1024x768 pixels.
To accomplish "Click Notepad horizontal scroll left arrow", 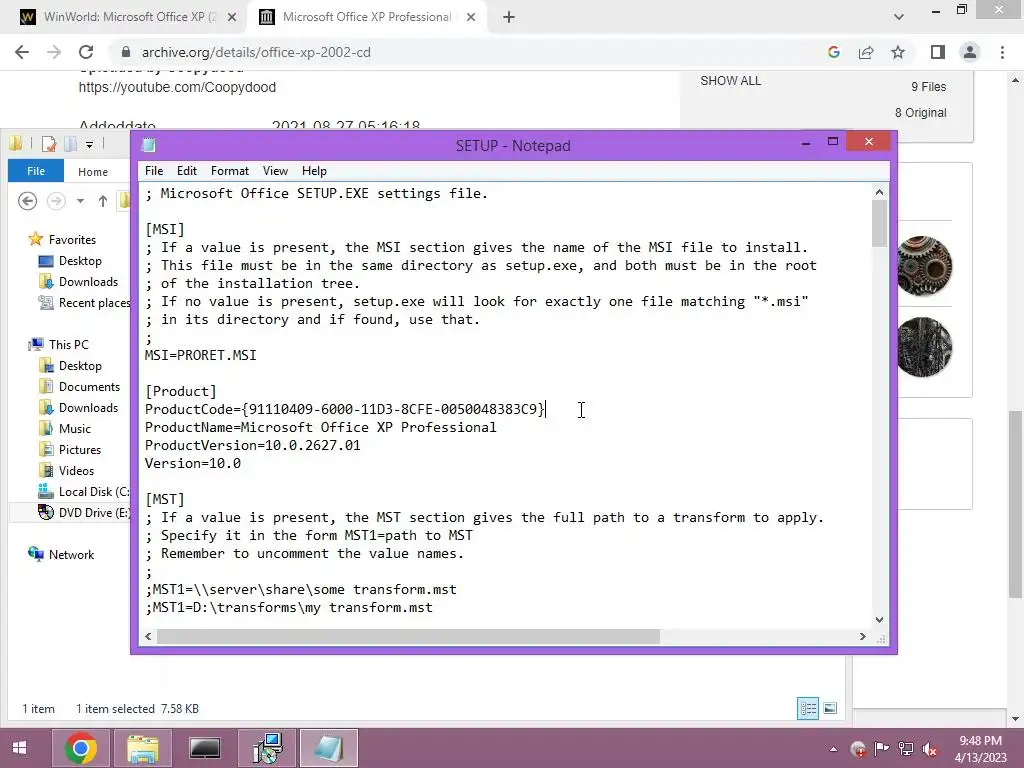I will pos(148,636).
